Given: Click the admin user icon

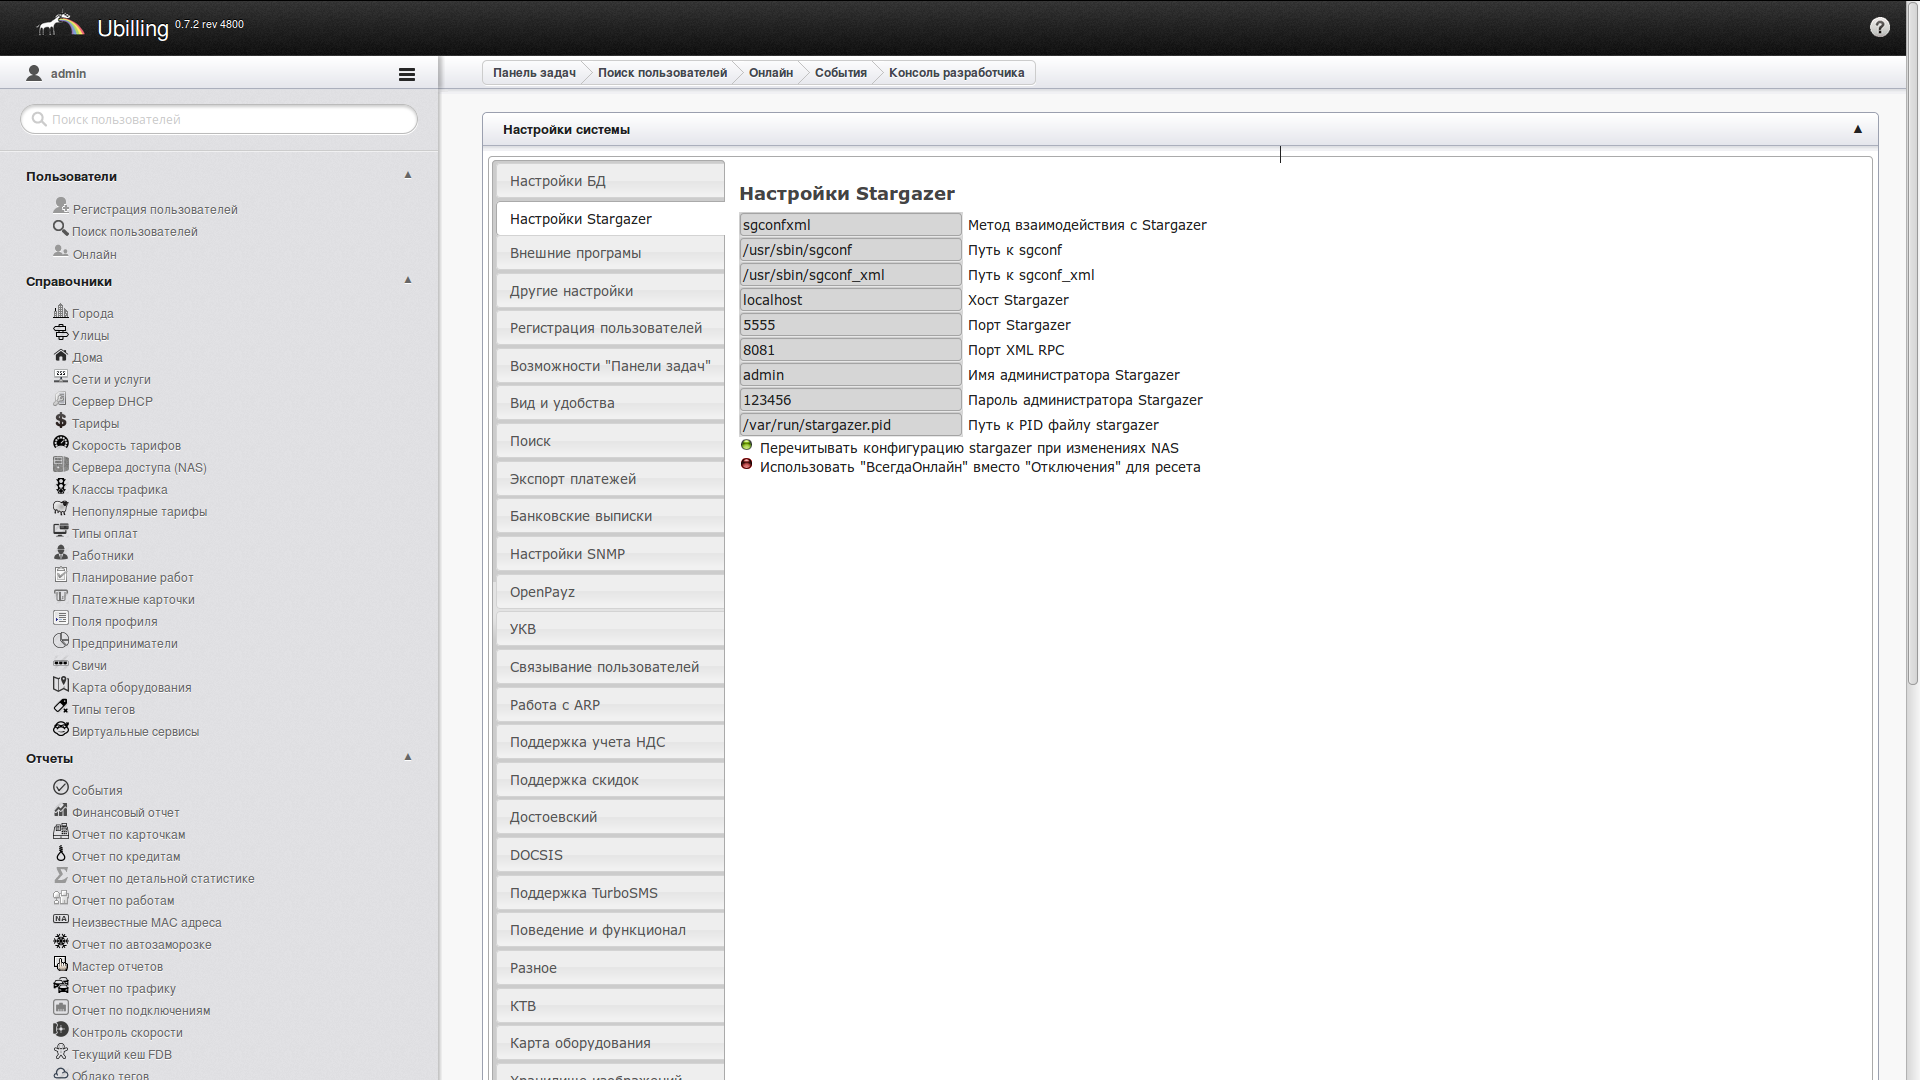Looking at the screenshot, I should [x=34, y=73].
